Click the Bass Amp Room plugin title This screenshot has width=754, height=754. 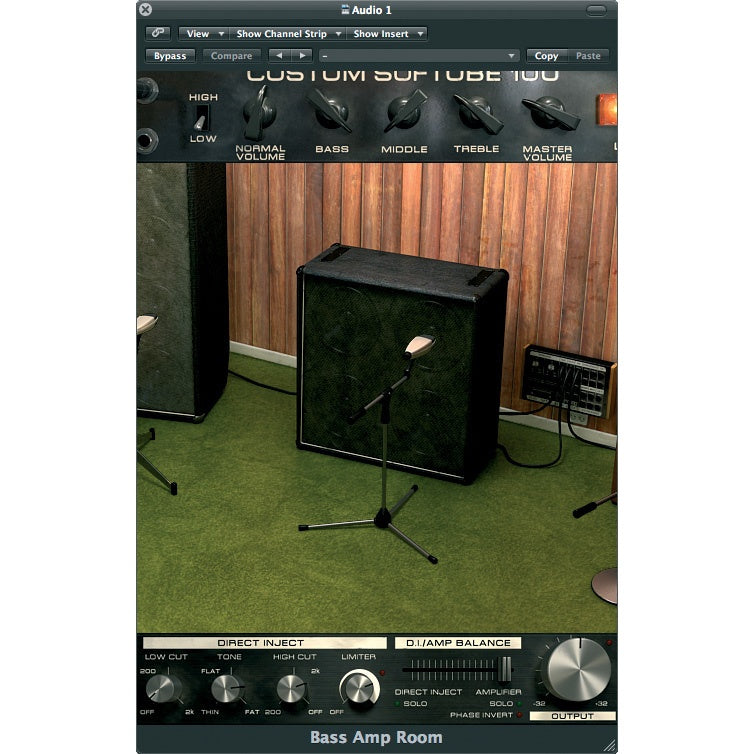377,737
